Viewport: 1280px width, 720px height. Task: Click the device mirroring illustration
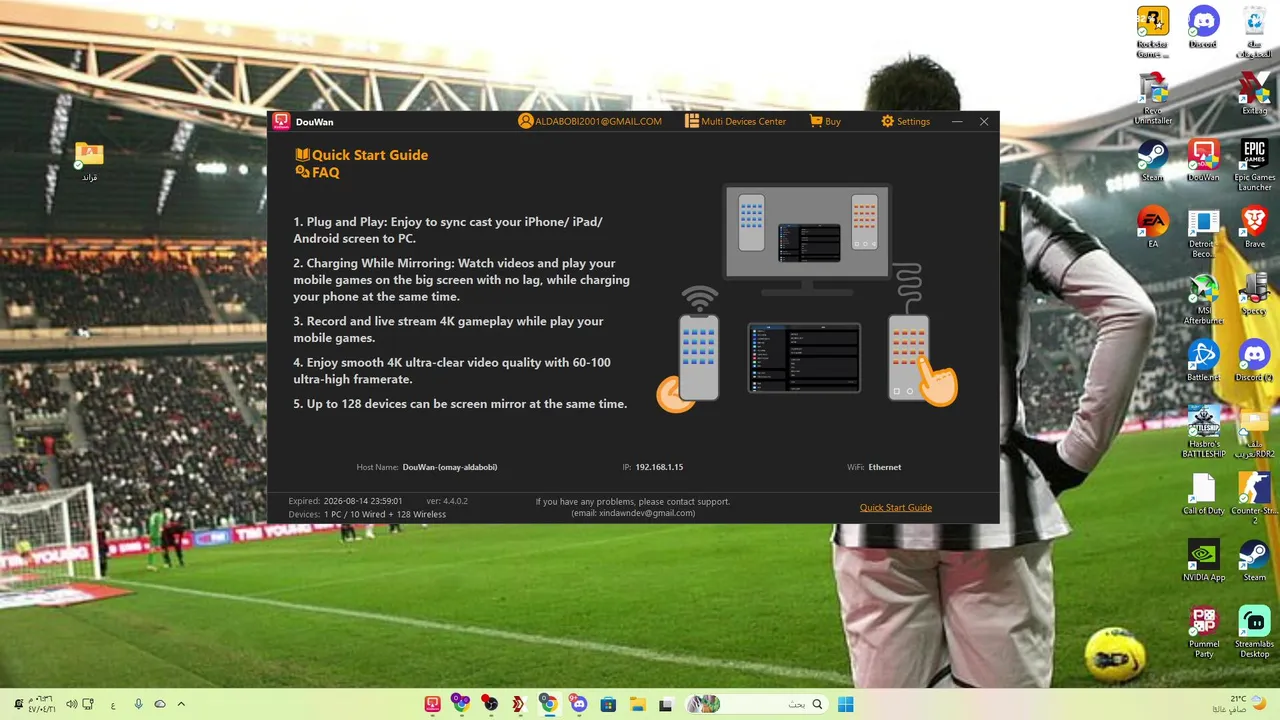pos(806,297)
